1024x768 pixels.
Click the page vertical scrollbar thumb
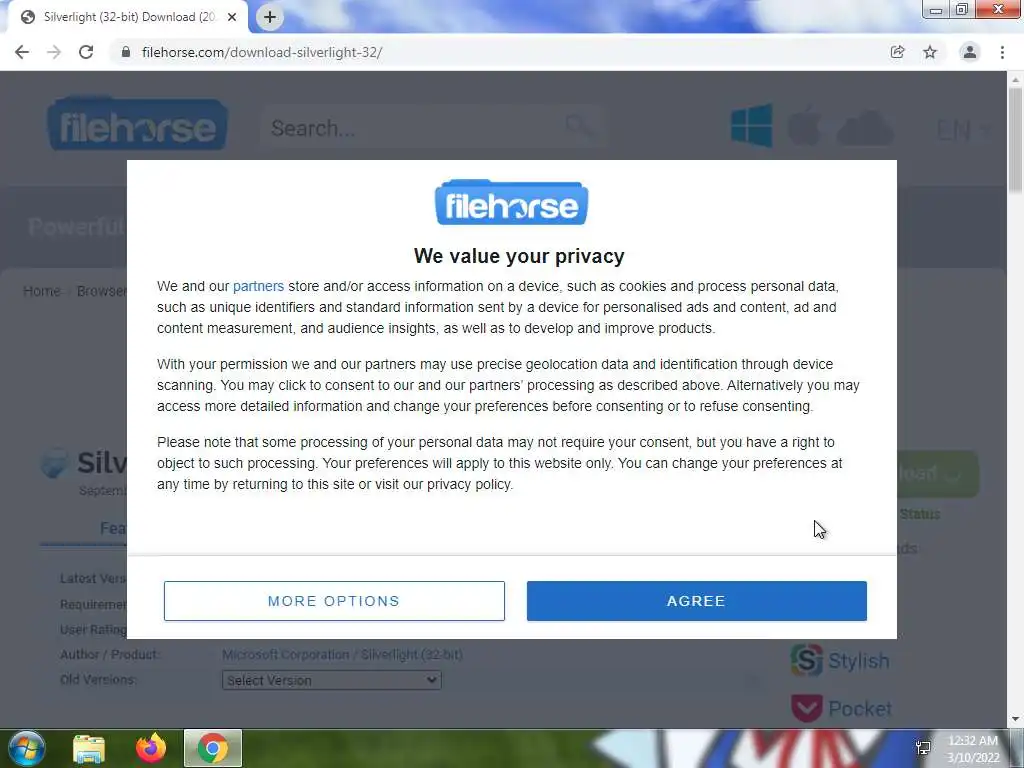(x=1015, y=140)
